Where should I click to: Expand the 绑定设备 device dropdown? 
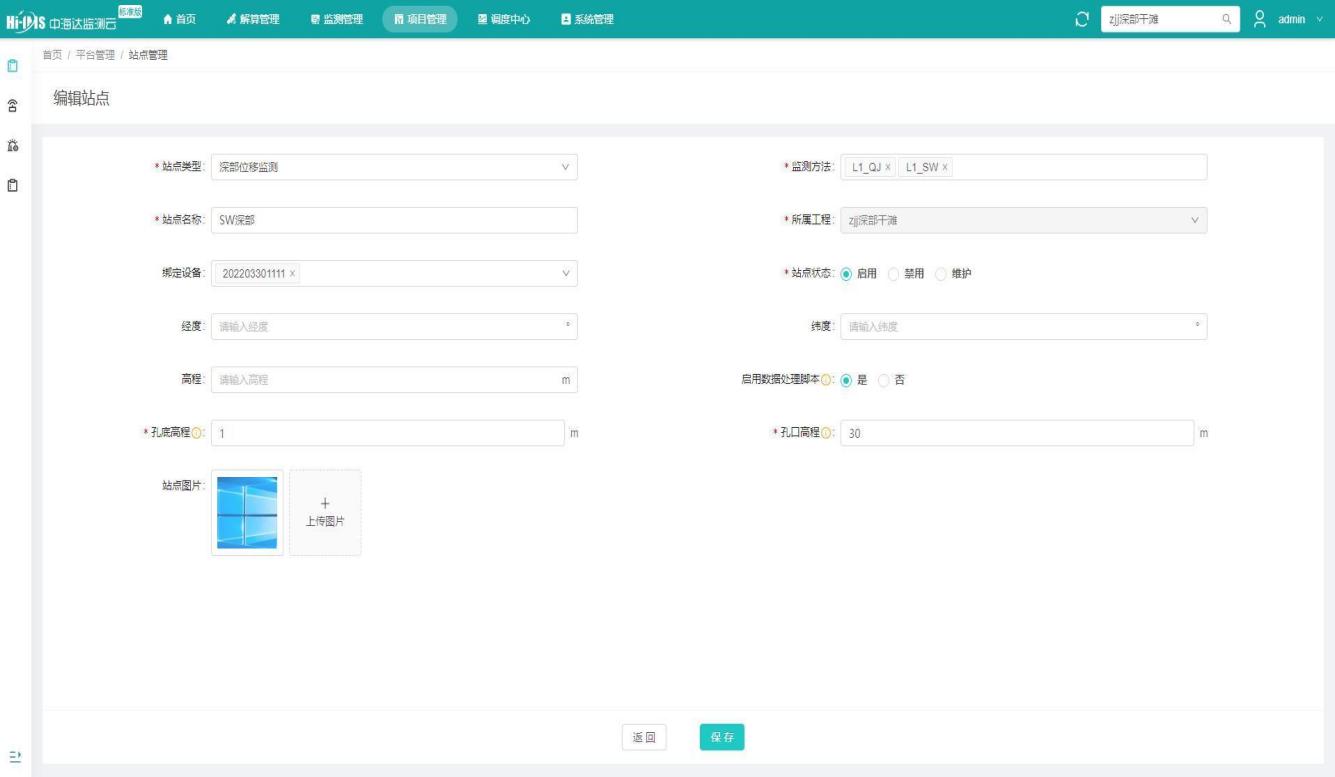tap(565, 274)
